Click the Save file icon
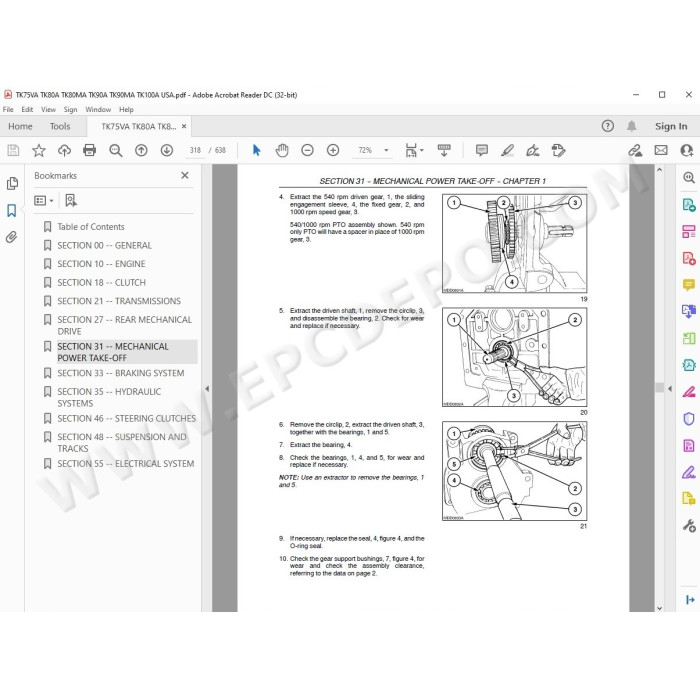Viewport: 700px width, 700px height. pos(13,150)
